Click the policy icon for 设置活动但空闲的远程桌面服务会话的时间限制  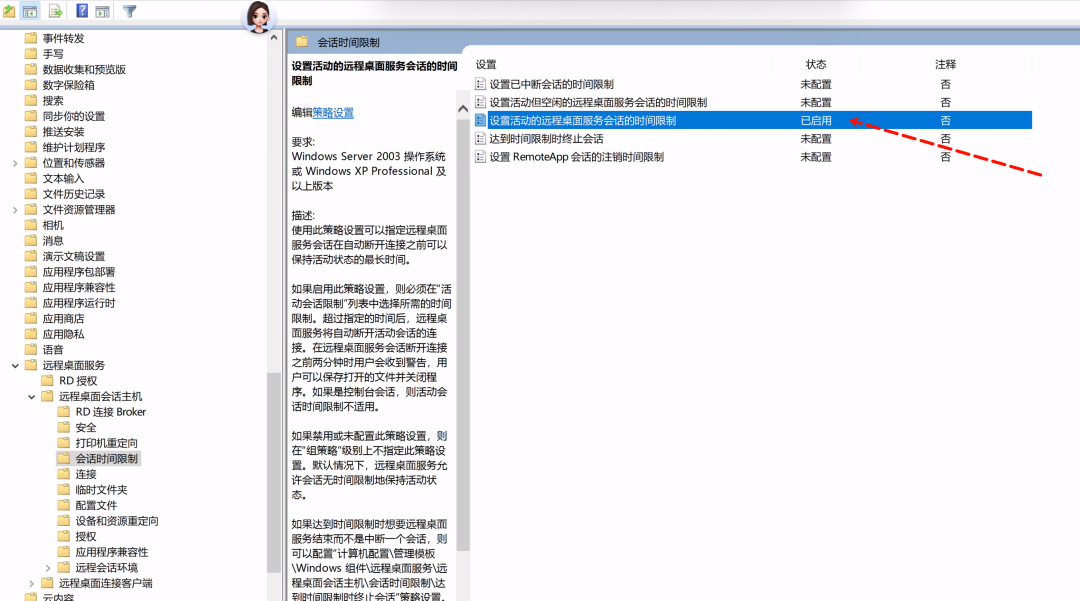[480, 102]
